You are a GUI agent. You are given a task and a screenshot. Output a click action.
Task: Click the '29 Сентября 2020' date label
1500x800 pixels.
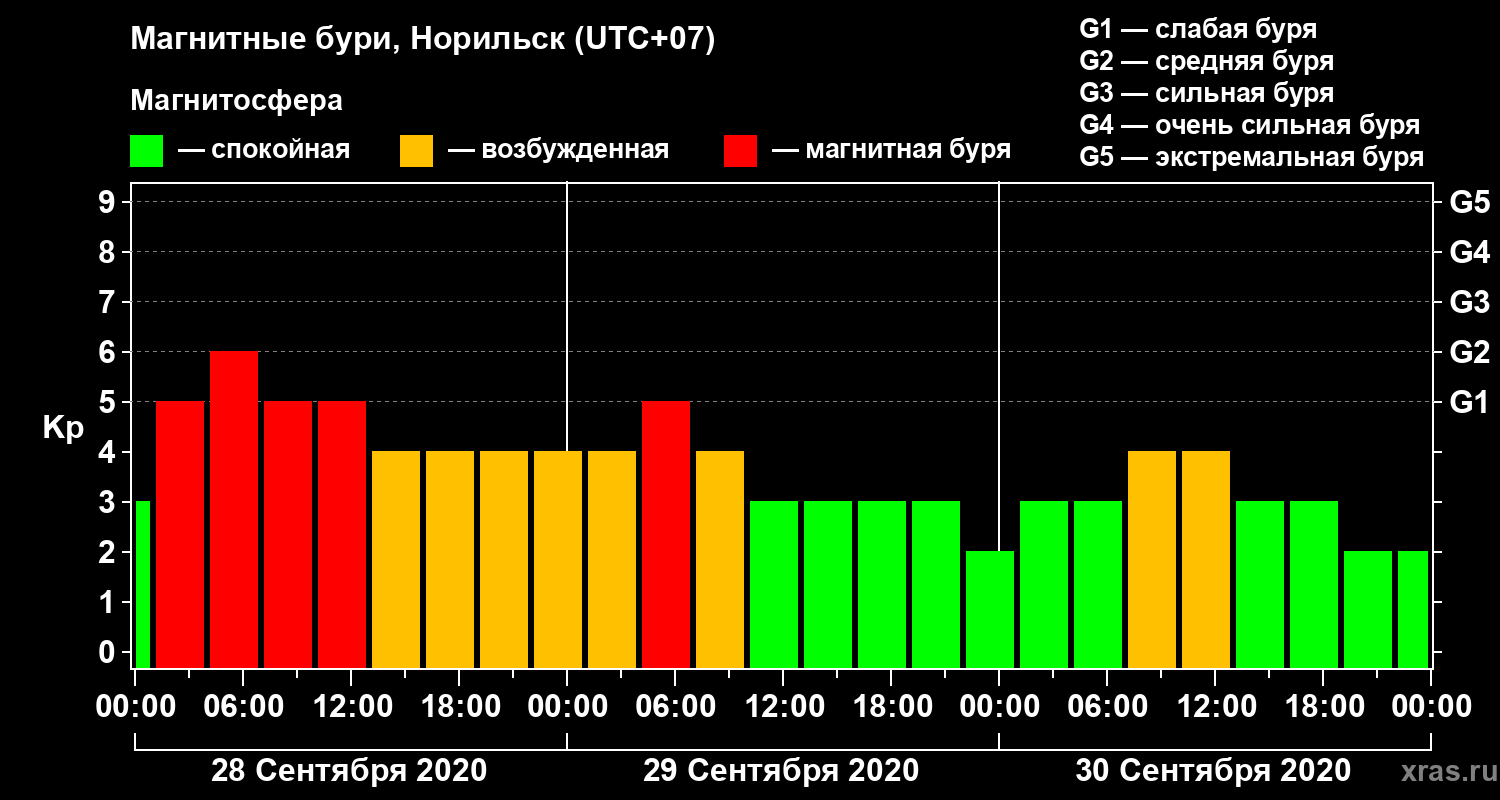[781, 771]
